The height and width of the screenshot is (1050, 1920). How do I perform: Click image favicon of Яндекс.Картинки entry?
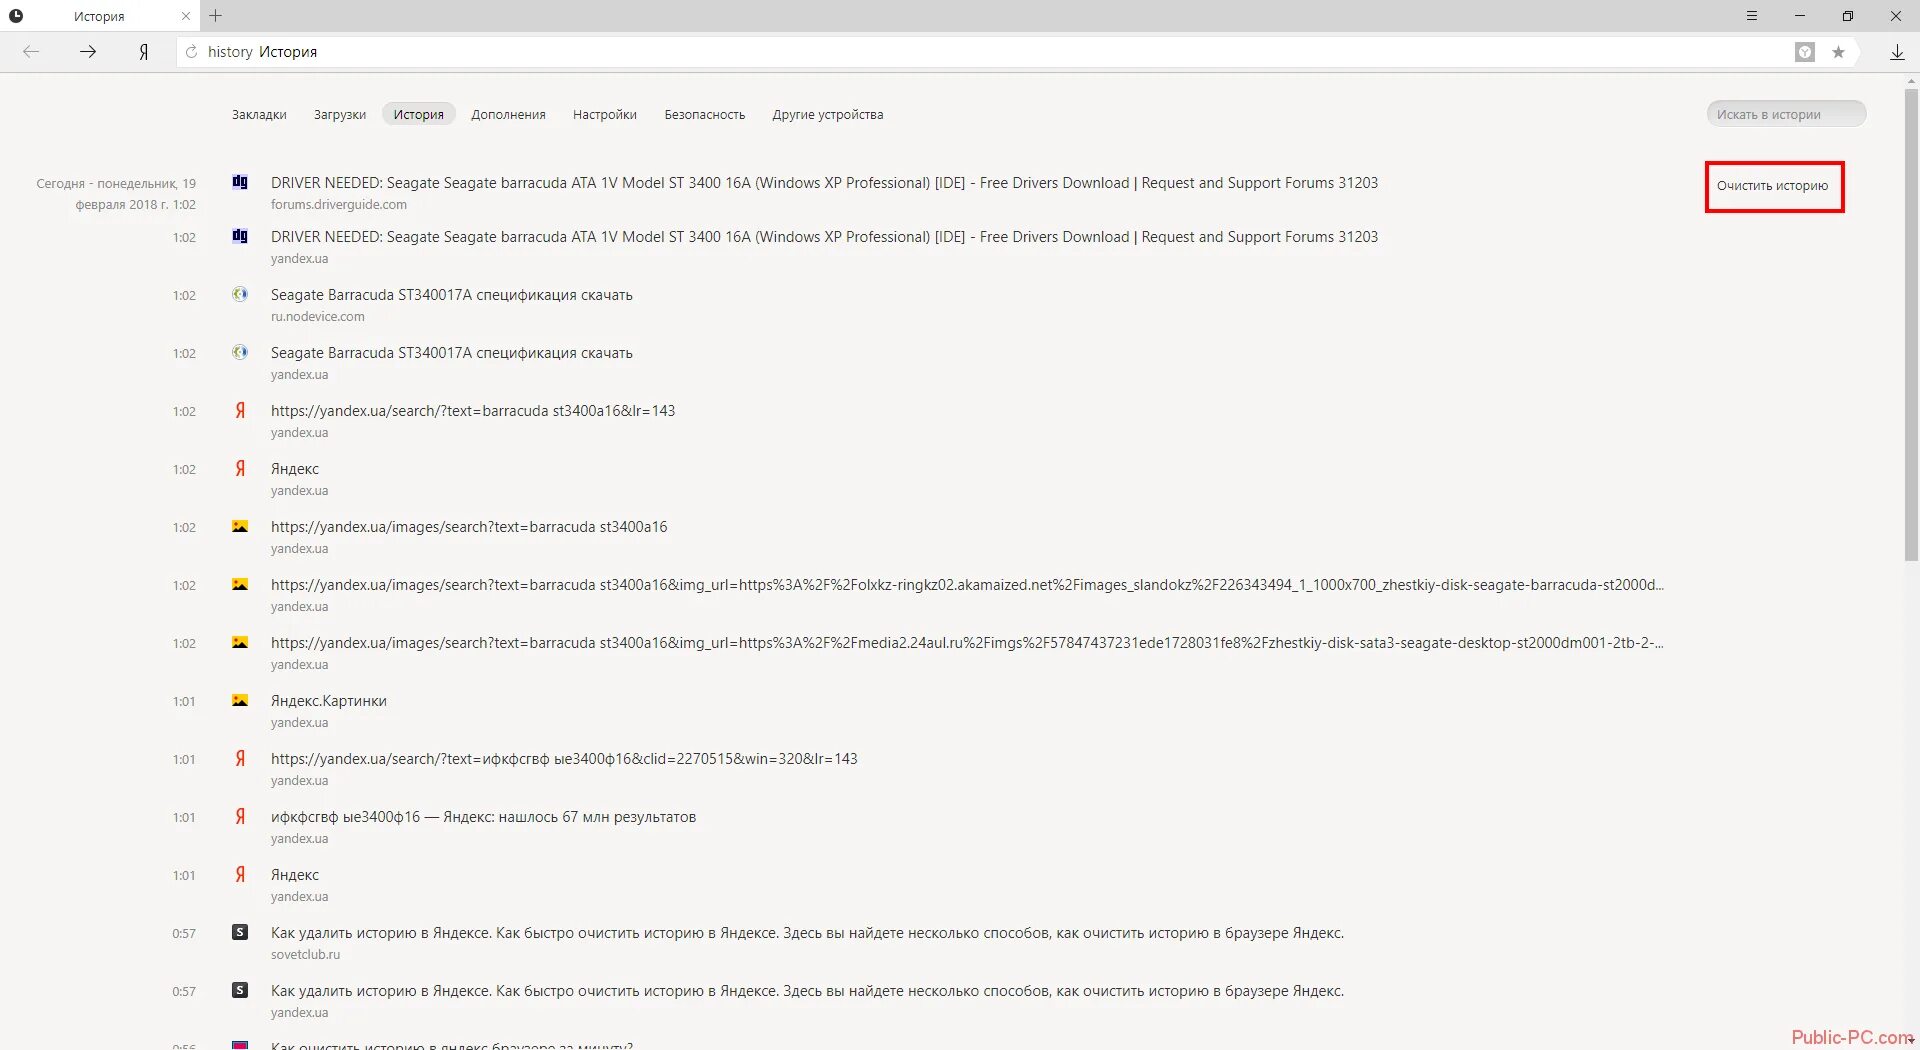[240, 700]
